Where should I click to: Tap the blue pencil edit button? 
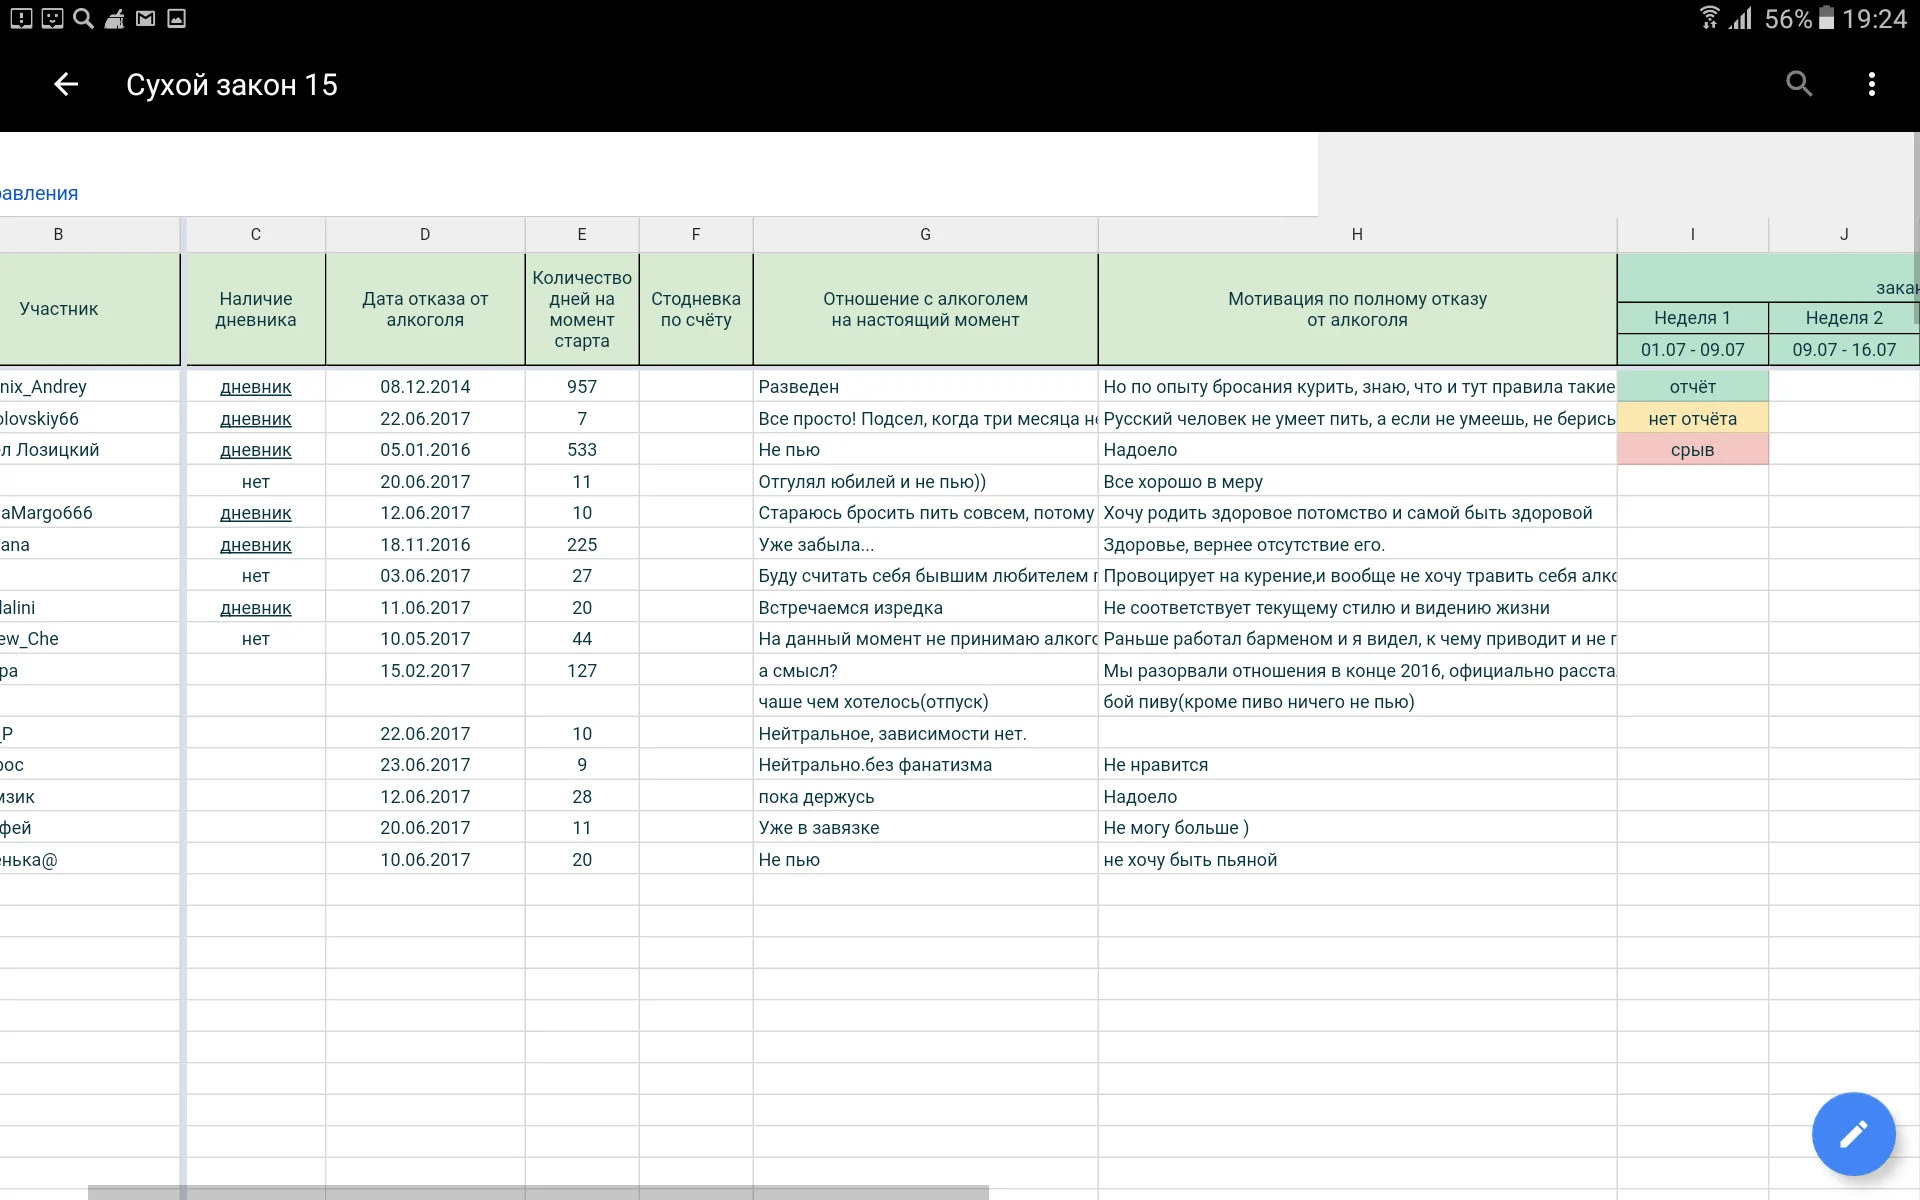click(1853, 1134)
